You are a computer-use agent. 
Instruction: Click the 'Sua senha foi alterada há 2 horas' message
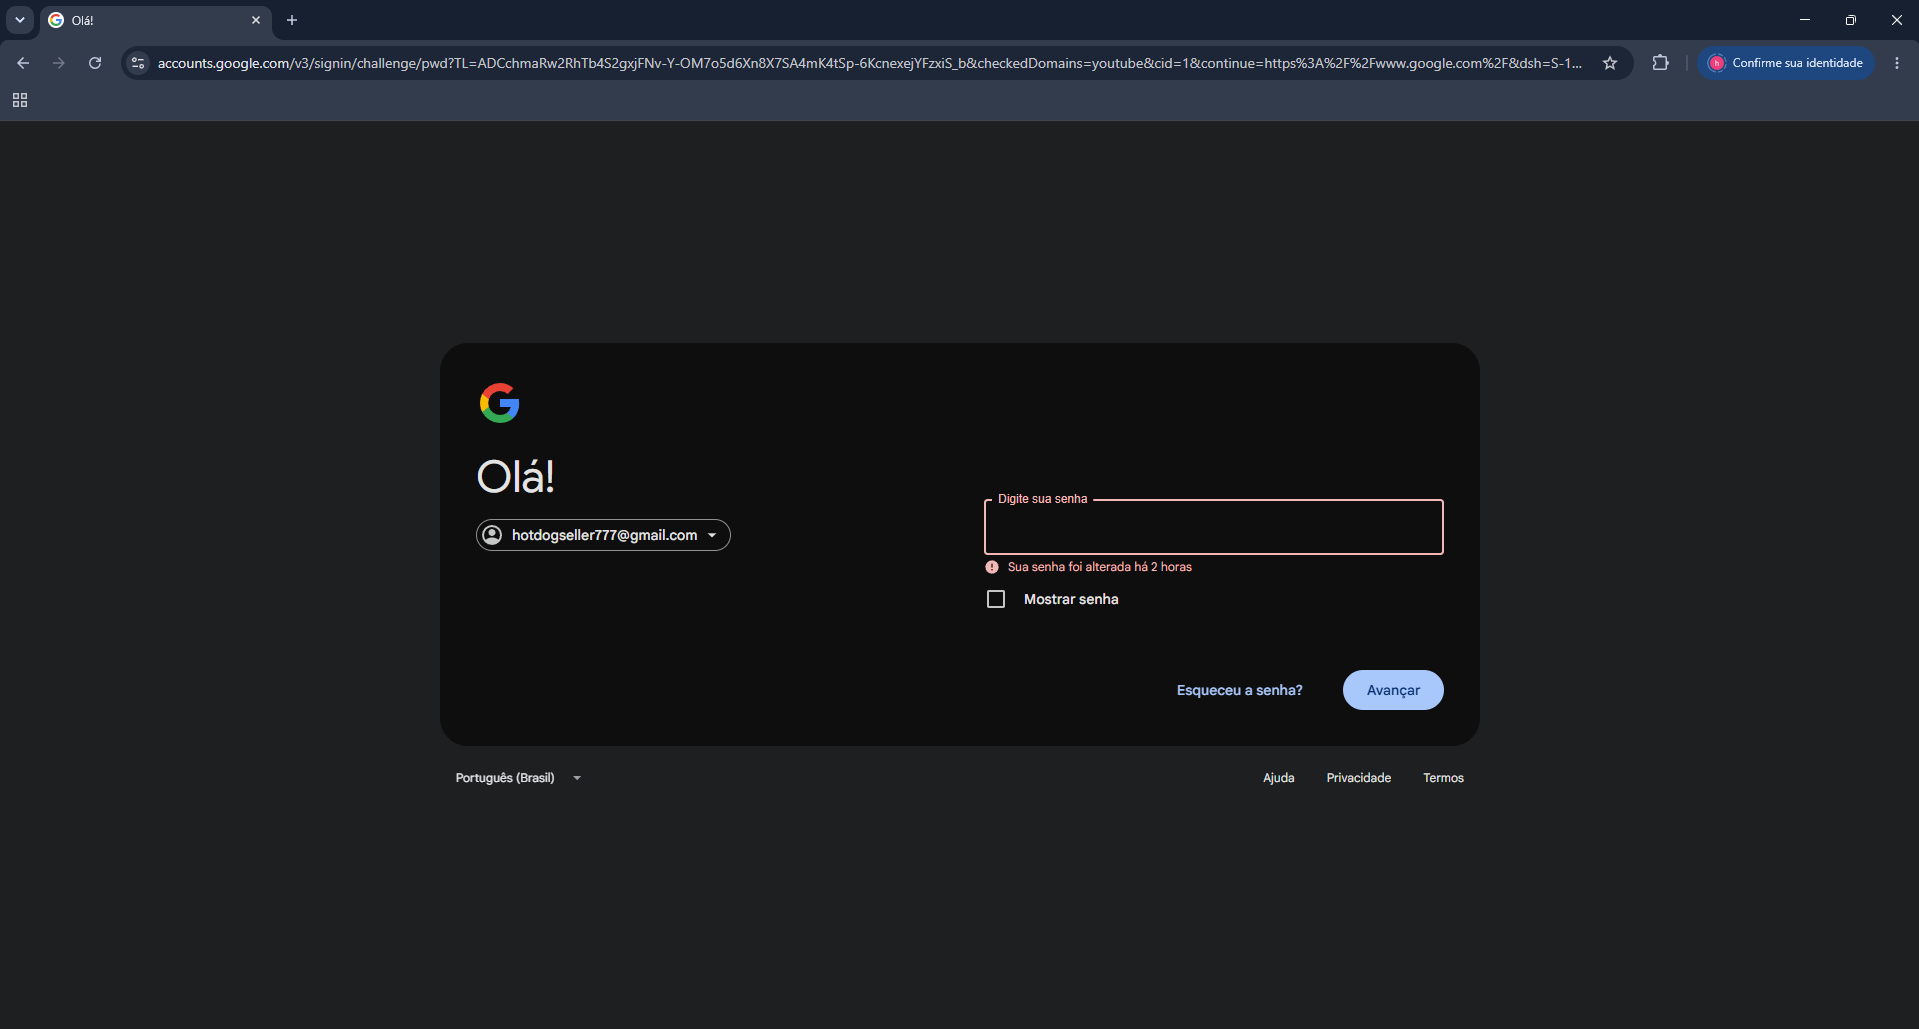1100,567
